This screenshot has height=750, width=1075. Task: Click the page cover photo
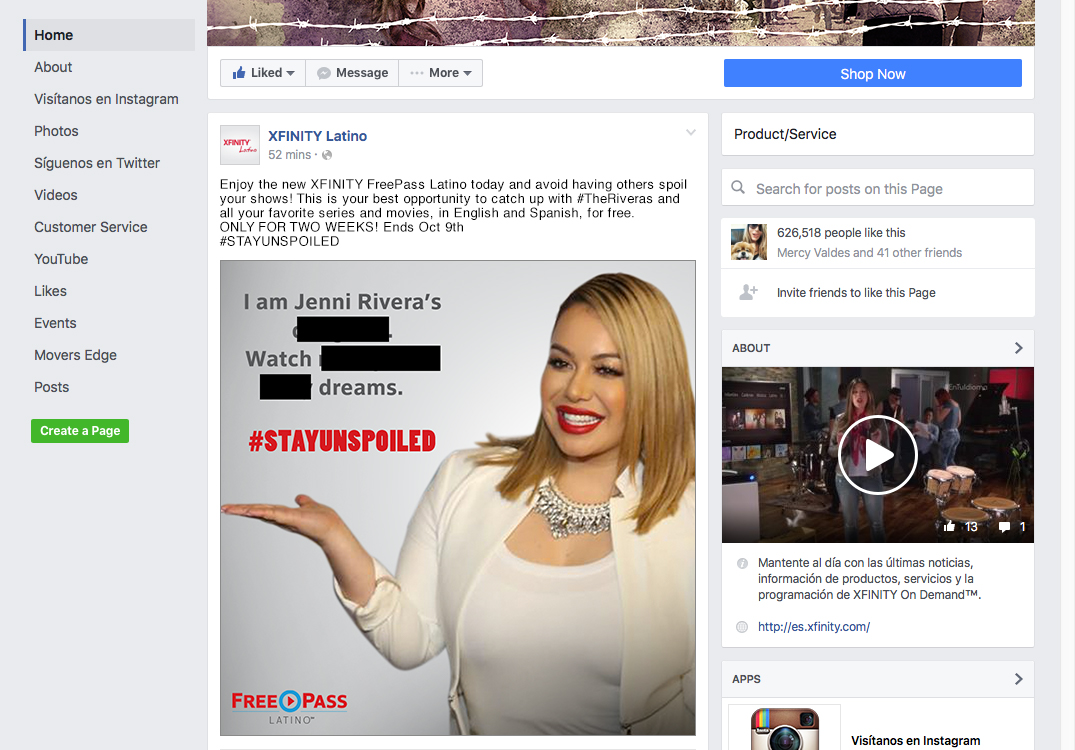621,23
